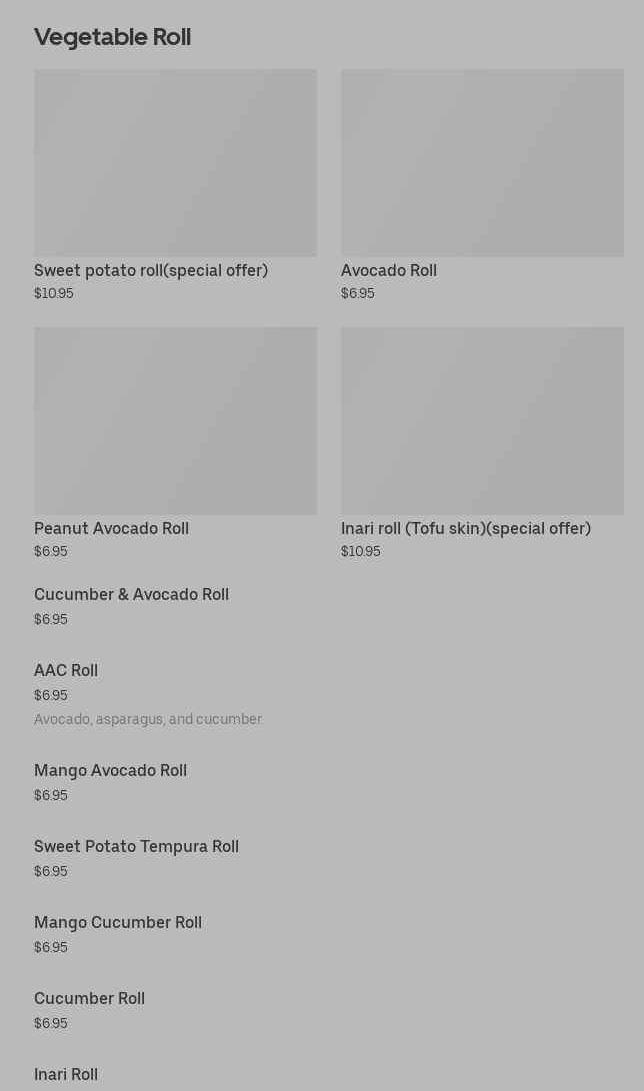Click the Vegetable Roll section heading
Image resolution: width=644 pixels, height=1091 pixels.
click(x=112, y=37)
